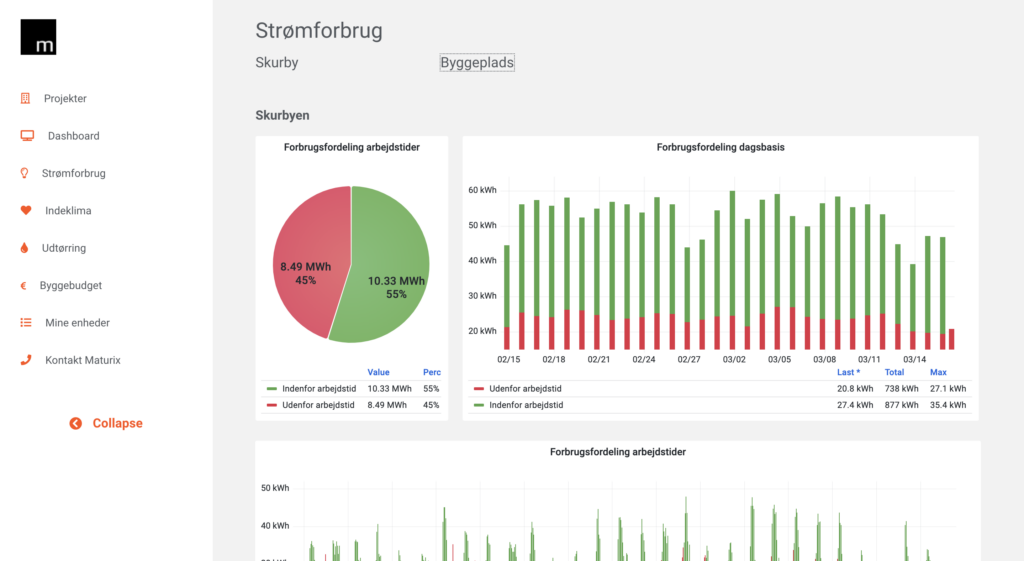Screen dimensions: 1024x561
Task: Switch to the Byggeplads tab
Action: coord(477,63)
